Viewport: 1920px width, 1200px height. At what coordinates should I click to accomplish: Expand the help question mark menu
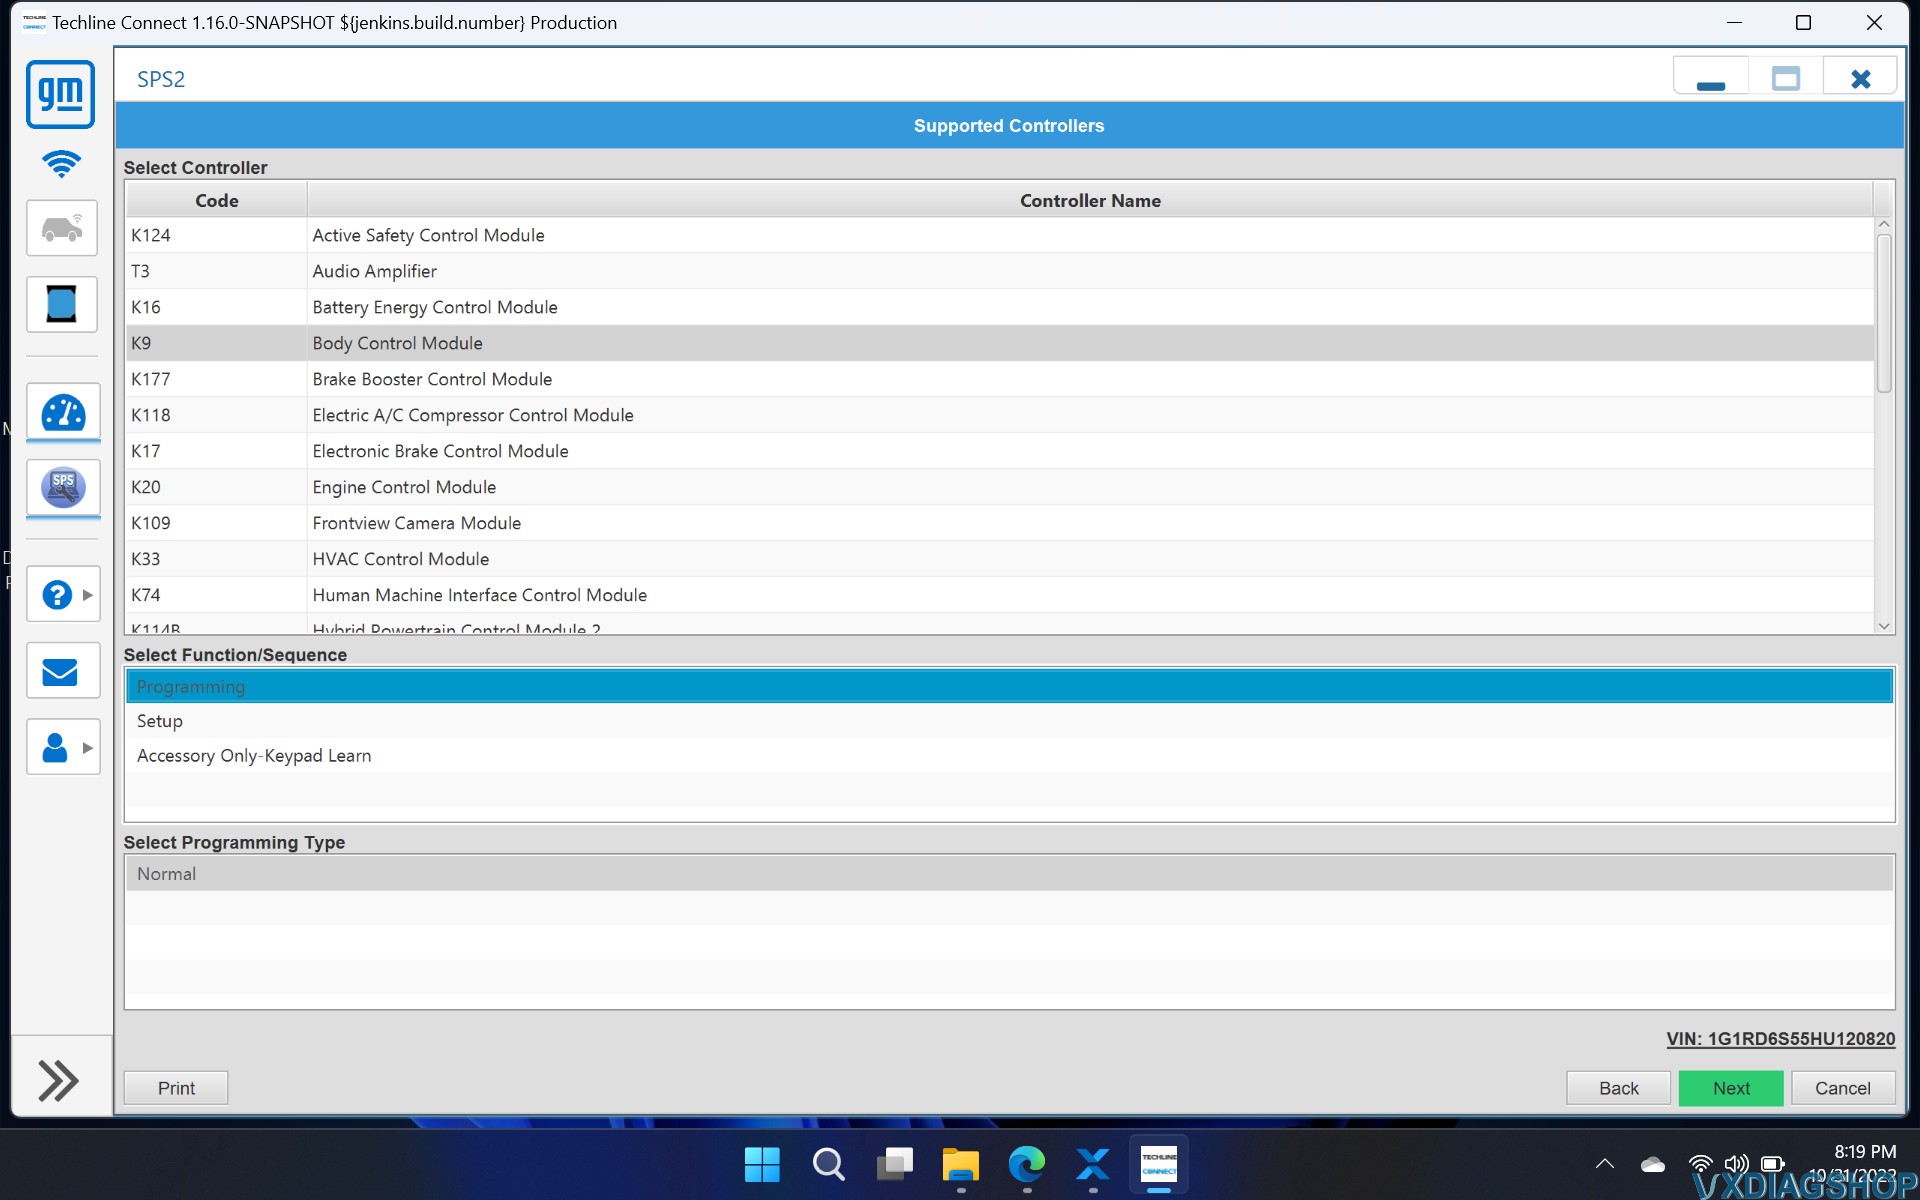62,595
